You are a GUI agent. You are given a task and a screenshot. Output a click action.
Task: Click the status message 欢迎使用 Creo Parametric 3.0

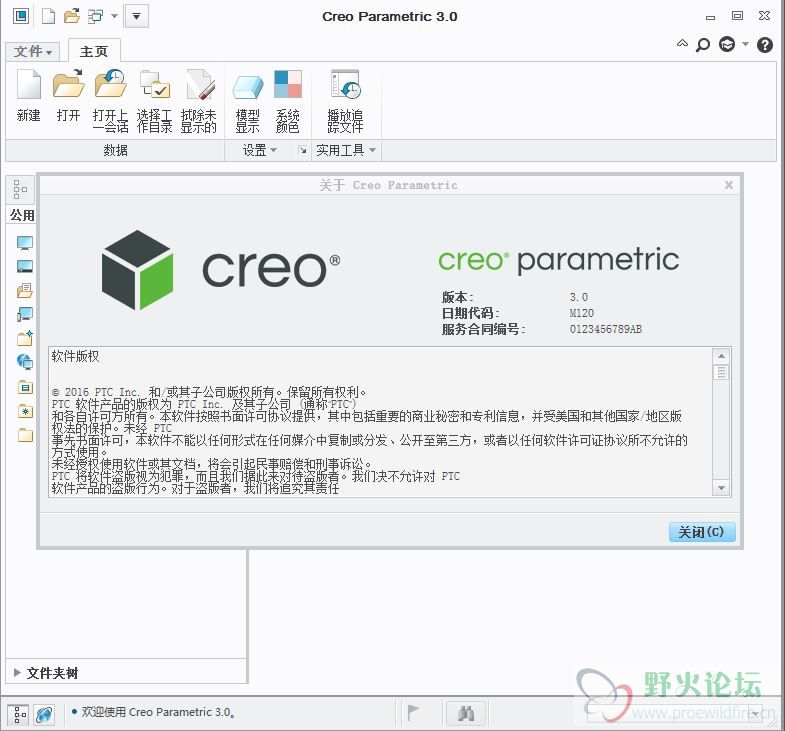[158, 712]
